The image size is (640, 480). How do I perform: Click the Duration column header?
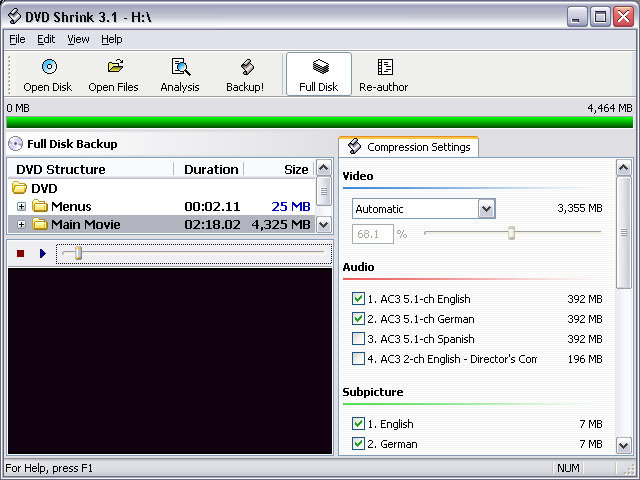point(210,169)
